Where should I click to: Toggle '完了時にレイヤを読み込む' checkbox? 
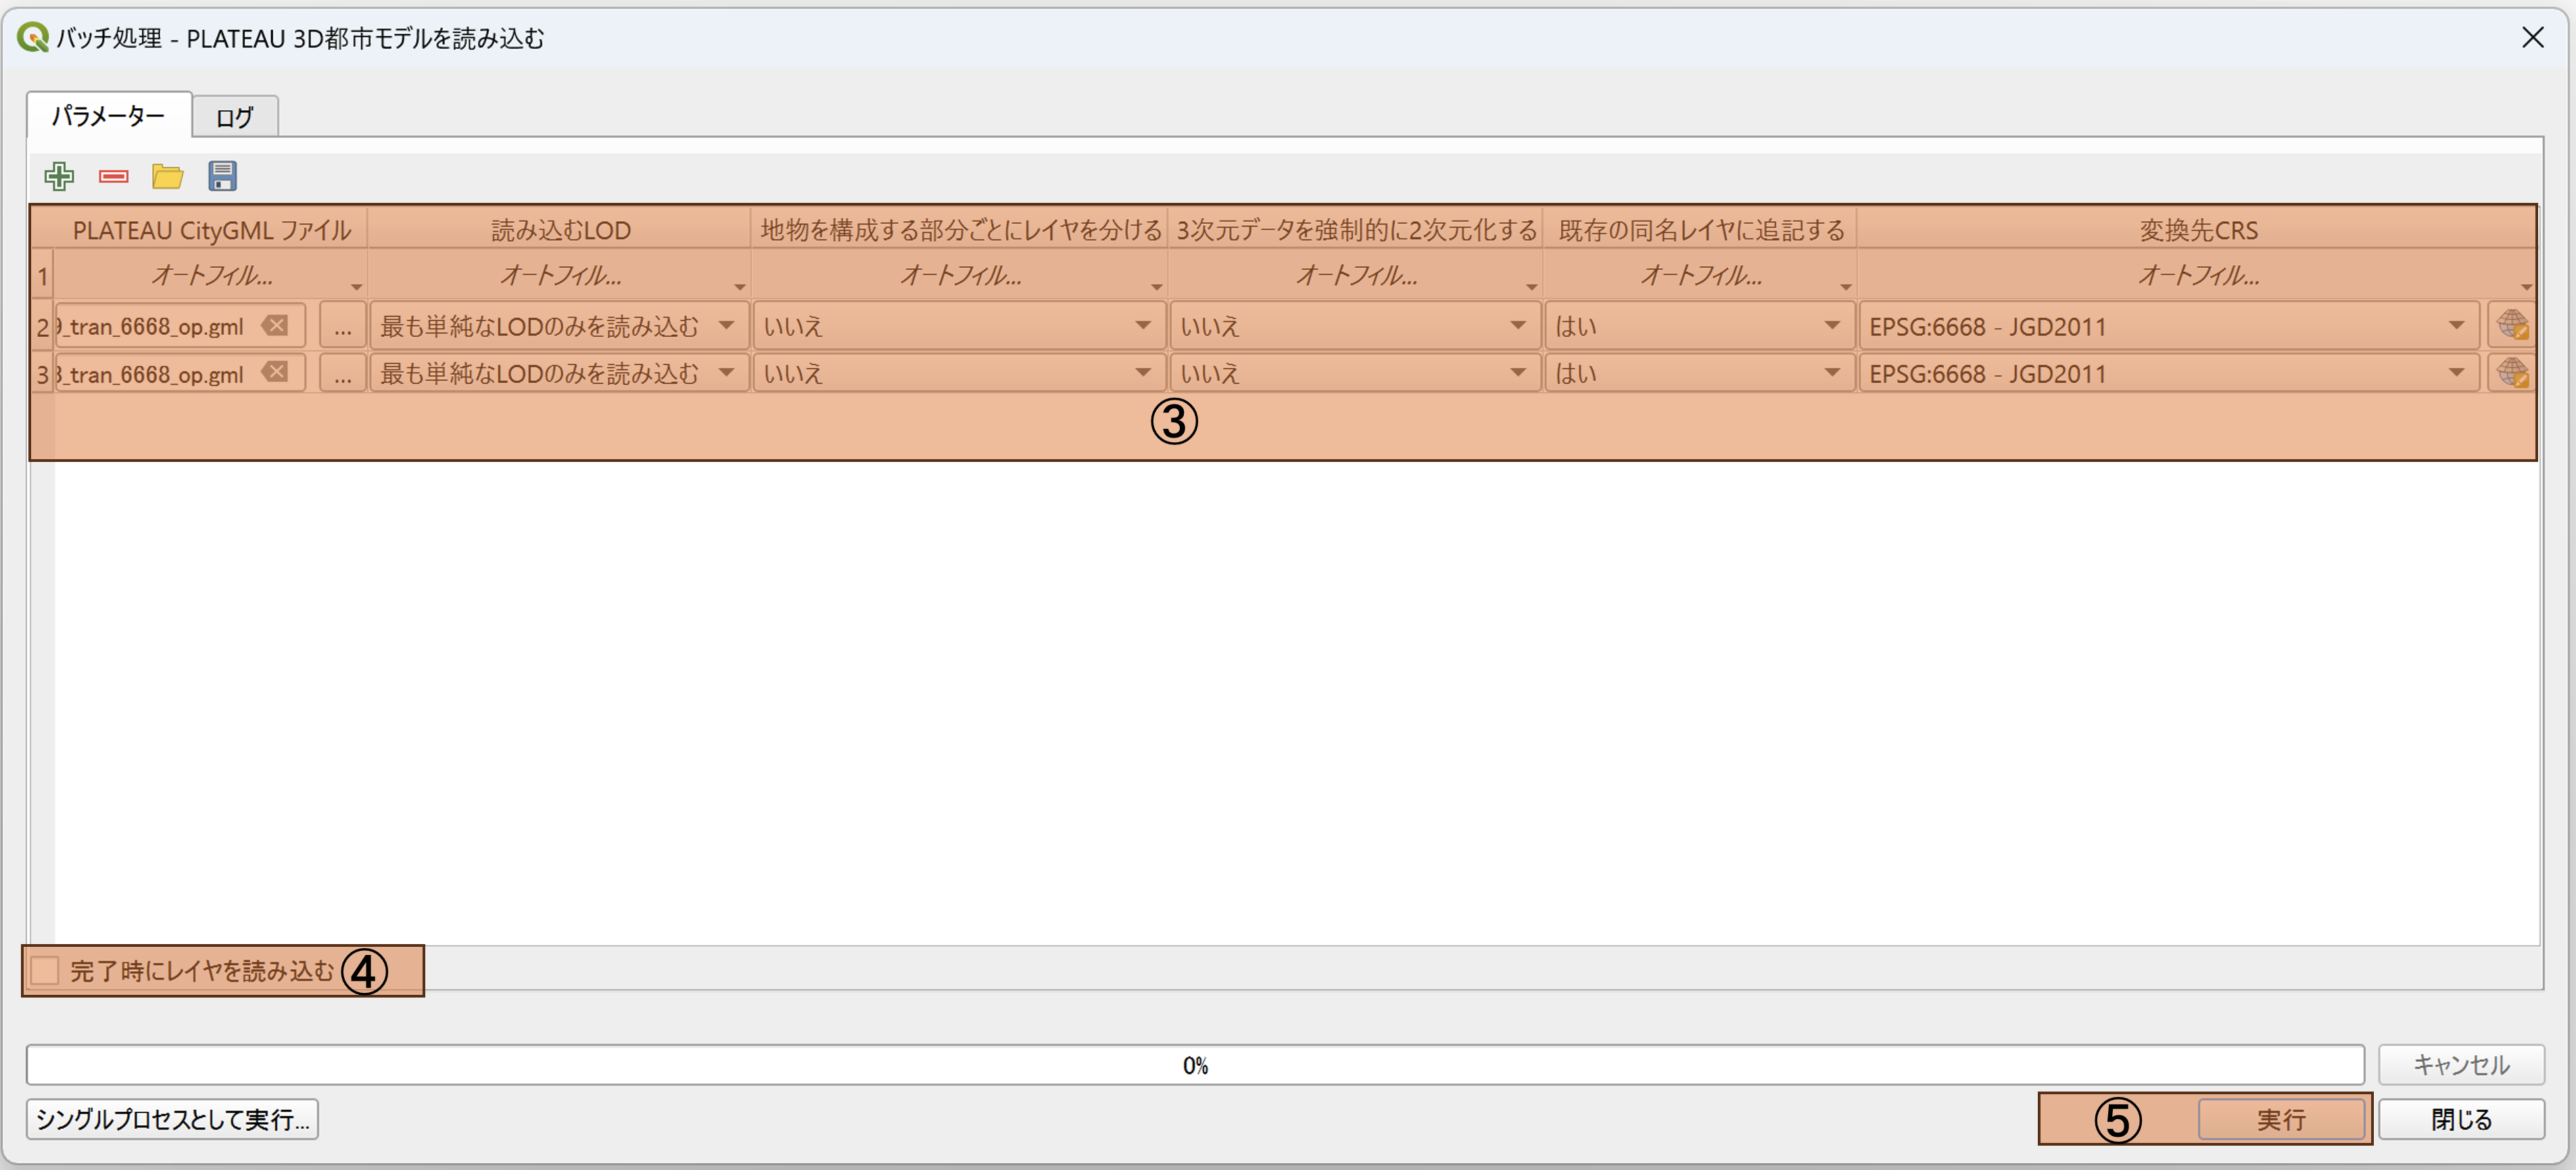coord(45,970)
